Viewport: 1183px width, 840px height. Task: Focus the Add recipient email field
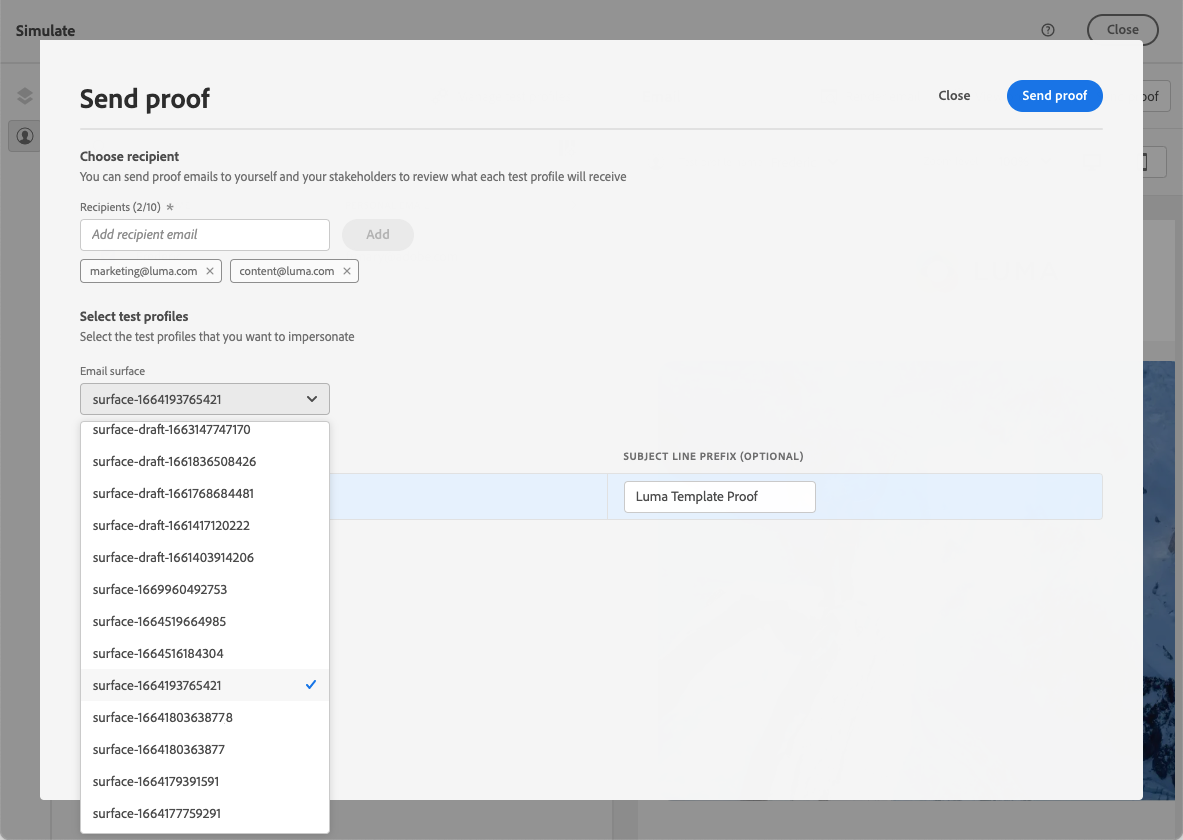204,235
